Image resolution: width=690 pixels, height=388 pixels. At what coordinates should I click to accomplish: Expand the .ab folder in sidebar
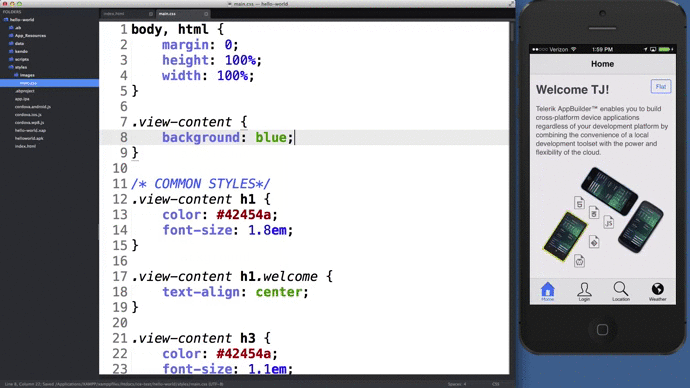click(x=11, y=28)
